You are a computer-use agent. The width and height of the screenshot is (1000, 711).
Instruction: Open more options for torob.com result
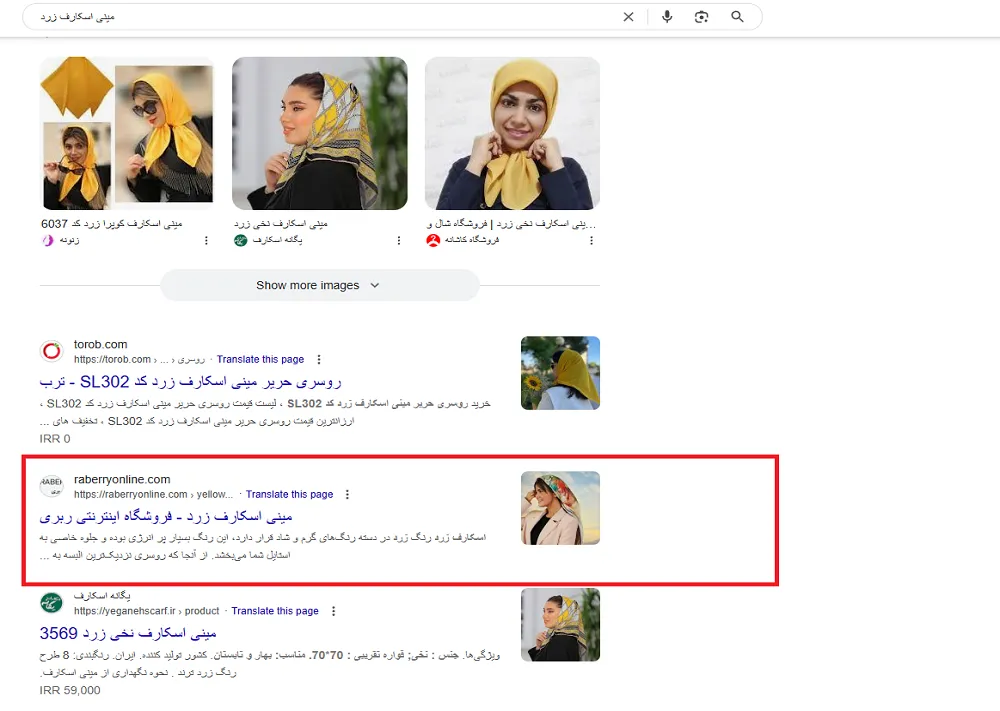[x=319, y=360]
